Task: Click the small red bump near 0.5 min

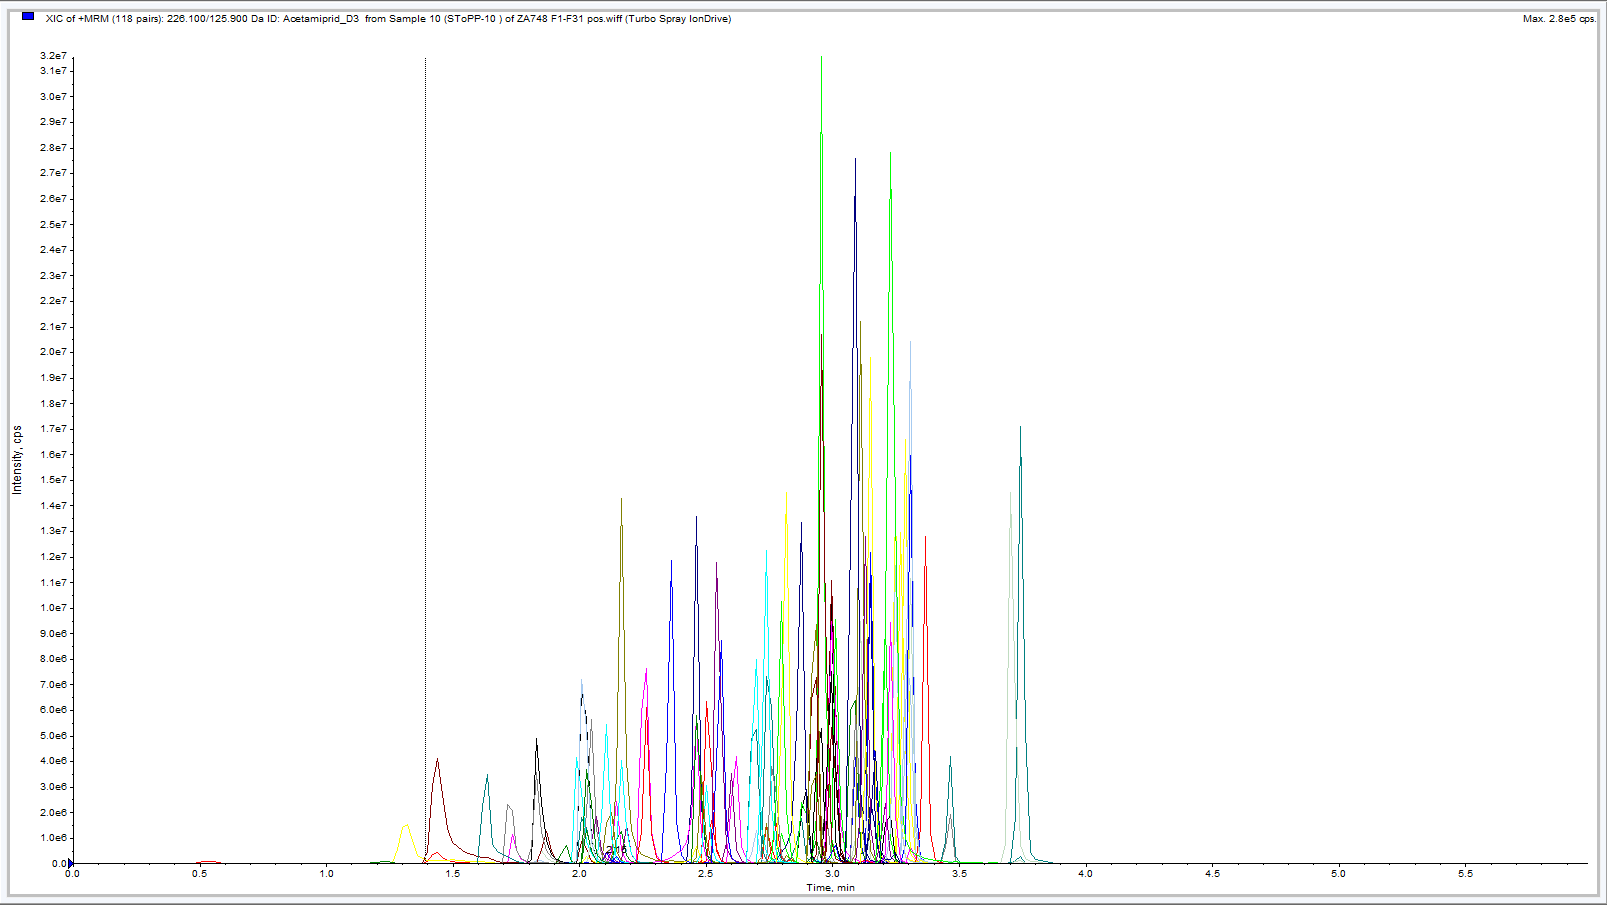Action: point(207,861)
